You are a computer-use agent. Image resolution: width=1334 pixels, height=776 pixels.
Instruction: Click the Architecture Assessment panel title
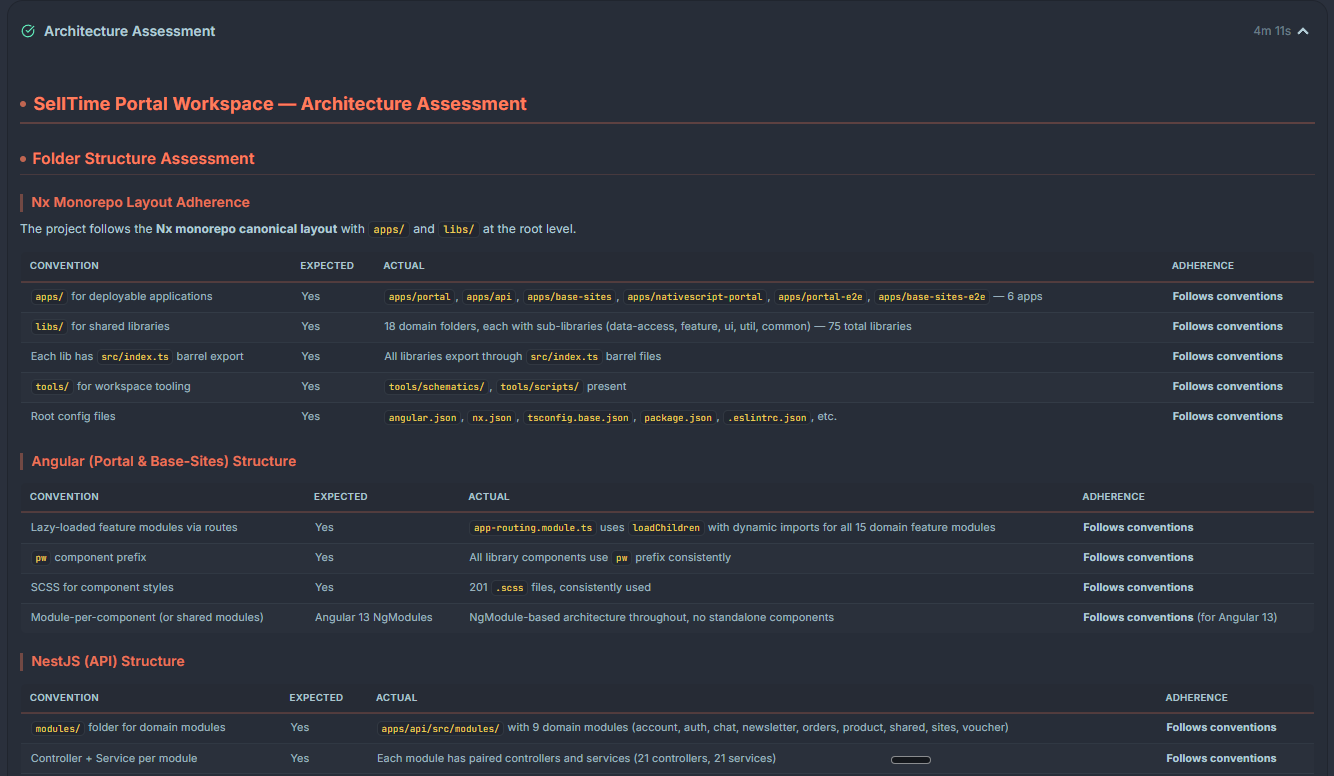[x=129, y=31]
